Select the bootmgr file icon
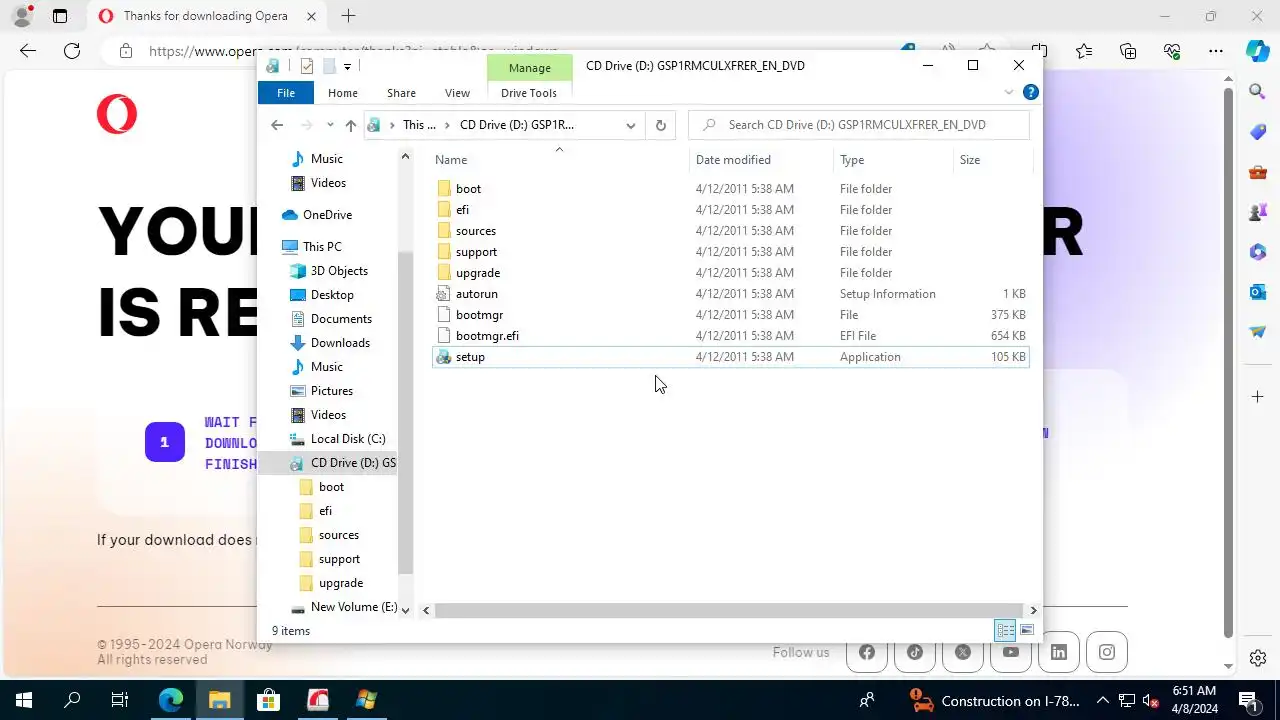Screen dimensions: 1280x720 tap(444, 315)
